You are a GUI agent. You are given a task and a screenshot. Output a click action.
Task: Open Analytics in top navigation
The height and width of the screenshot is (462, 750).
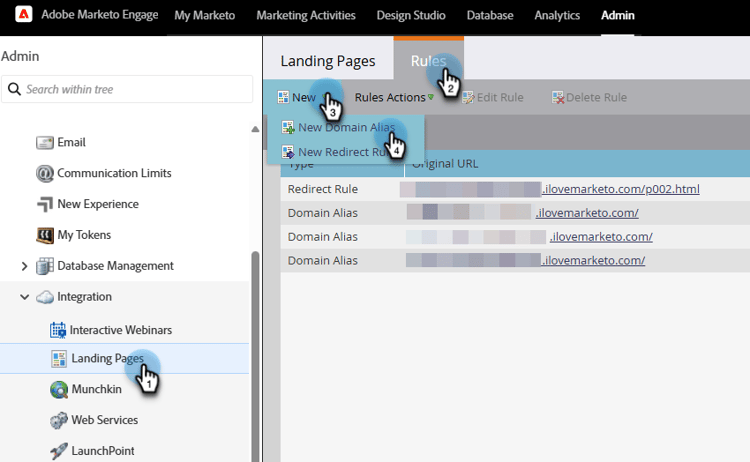click(557, 15)
